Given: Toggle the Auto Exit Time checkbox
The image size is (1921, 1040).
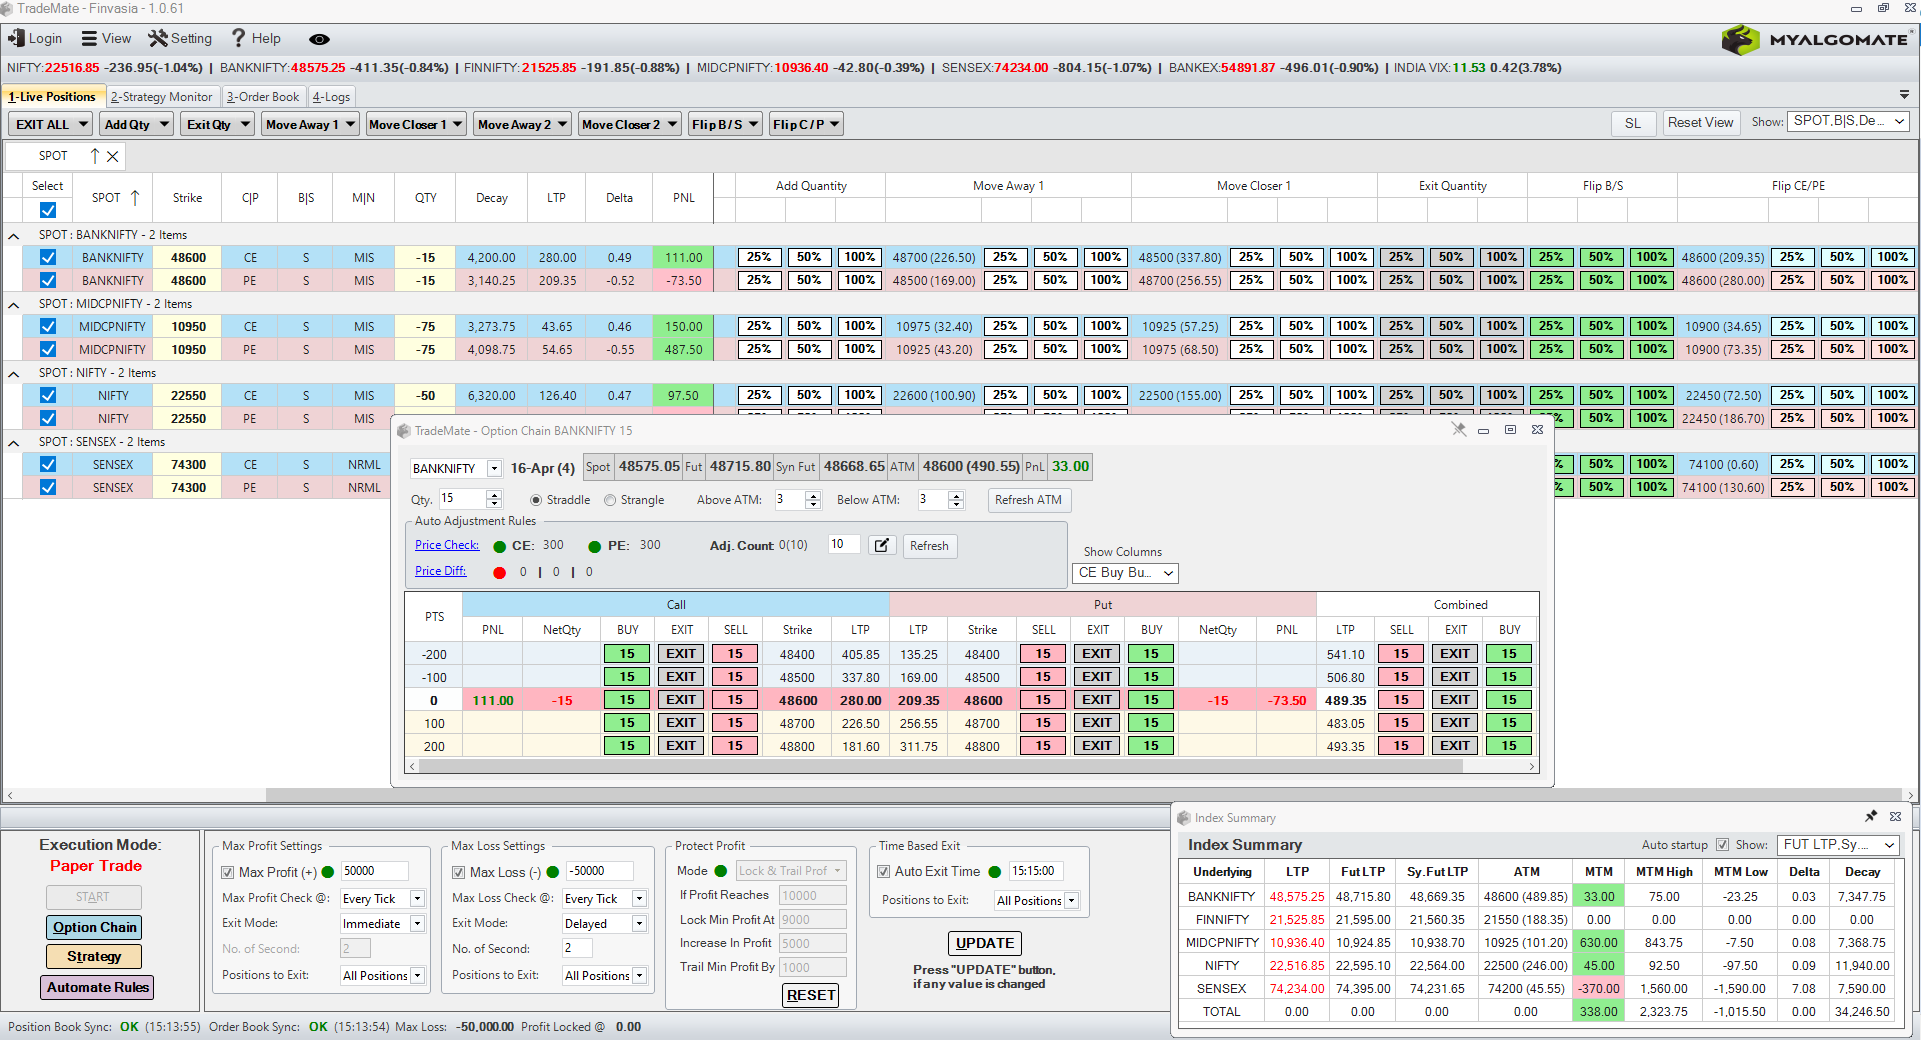Looking at the screenshot, I should pos(884,871).
